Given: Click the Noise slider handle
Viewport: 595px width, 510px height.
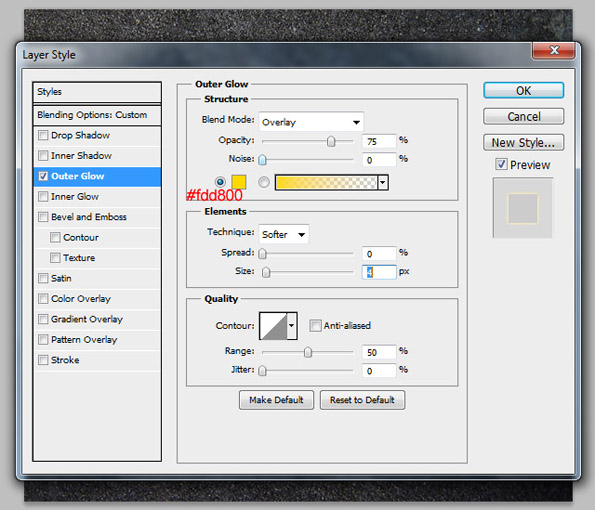Looking at the screenshot, I should click(262, 160).
